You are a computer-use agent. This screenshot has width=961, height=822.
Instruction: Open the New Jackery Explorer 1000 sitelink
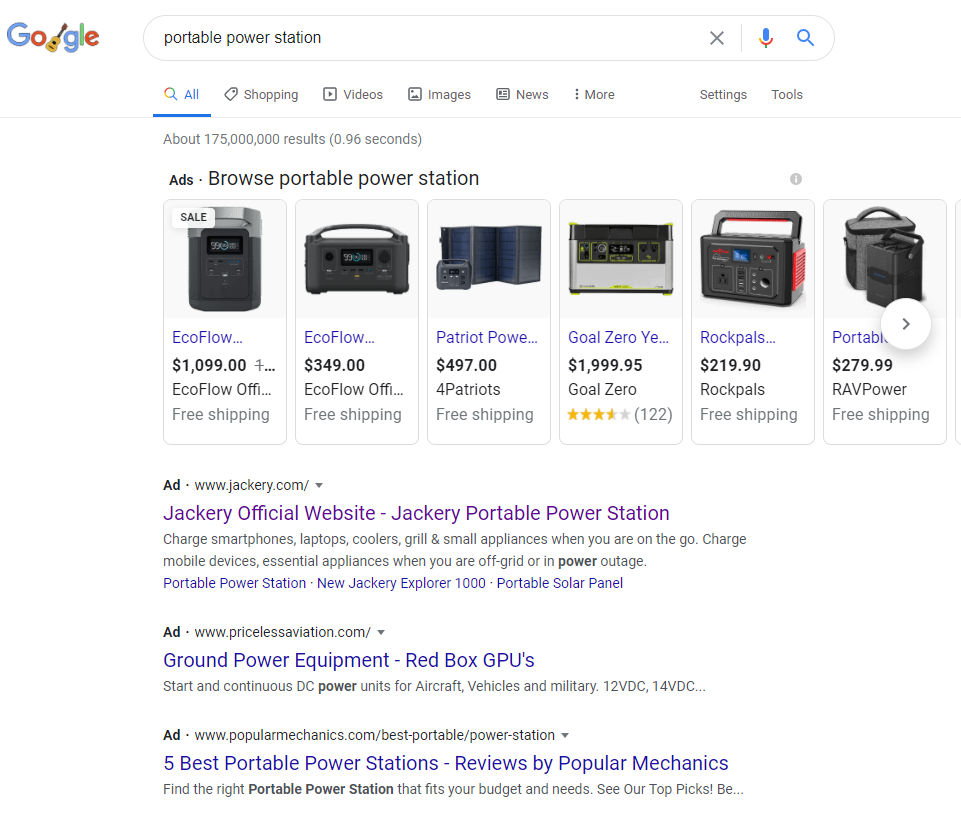pyautogui.click(x=401, y=583)
